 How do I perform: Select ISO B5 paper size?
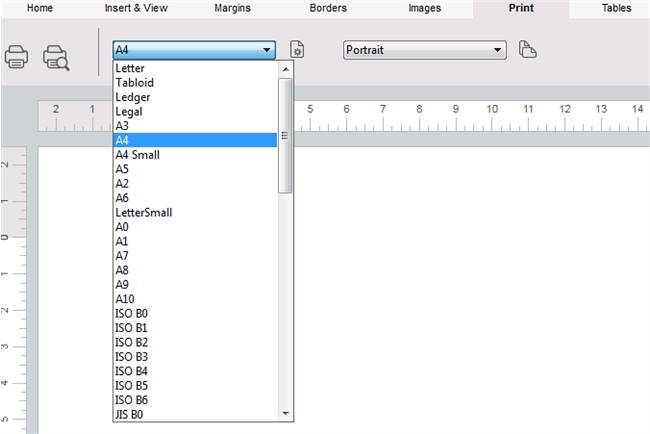131,385
